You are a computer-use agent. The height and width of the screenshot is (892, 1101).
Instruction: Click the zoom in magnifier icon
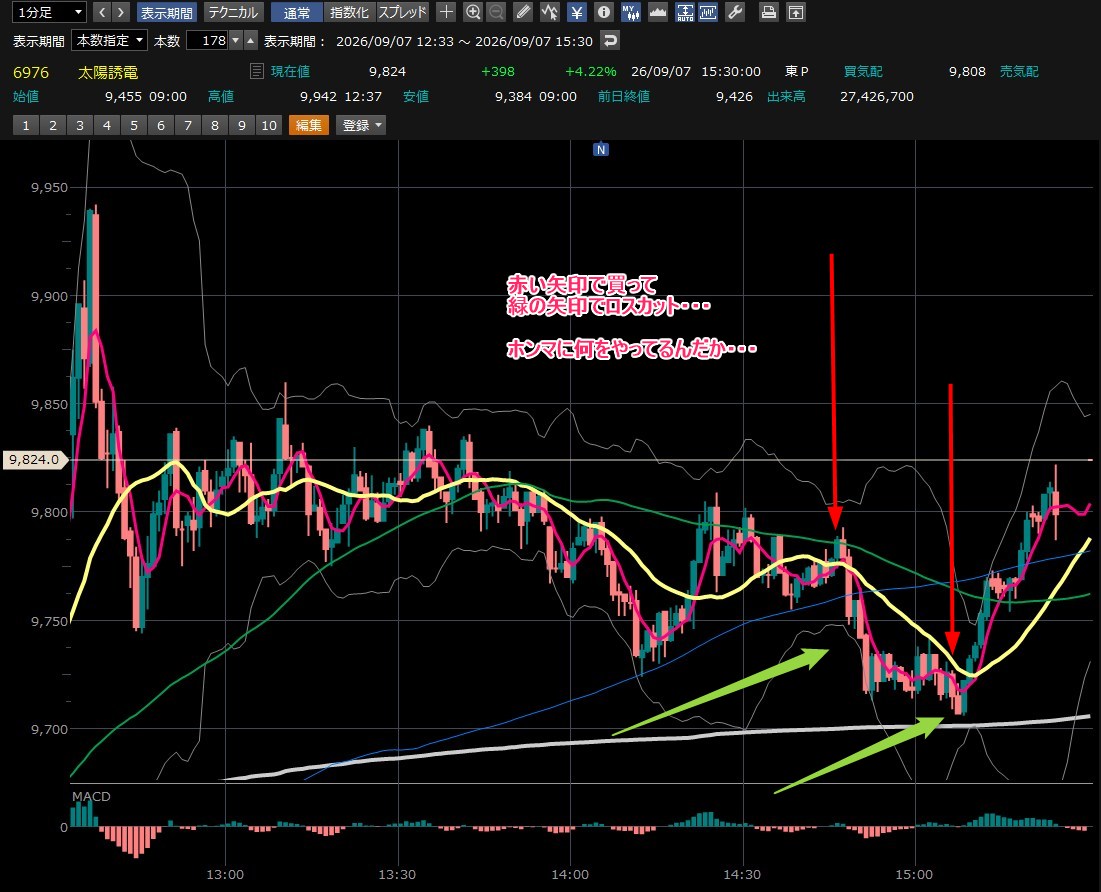473,12
